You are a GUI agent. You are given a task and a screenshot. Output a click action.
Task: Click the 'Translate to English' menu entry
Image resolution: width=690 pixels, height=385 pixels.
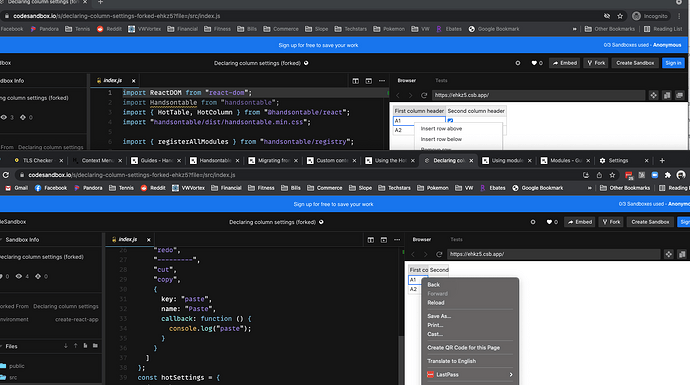tap(451, 361)
